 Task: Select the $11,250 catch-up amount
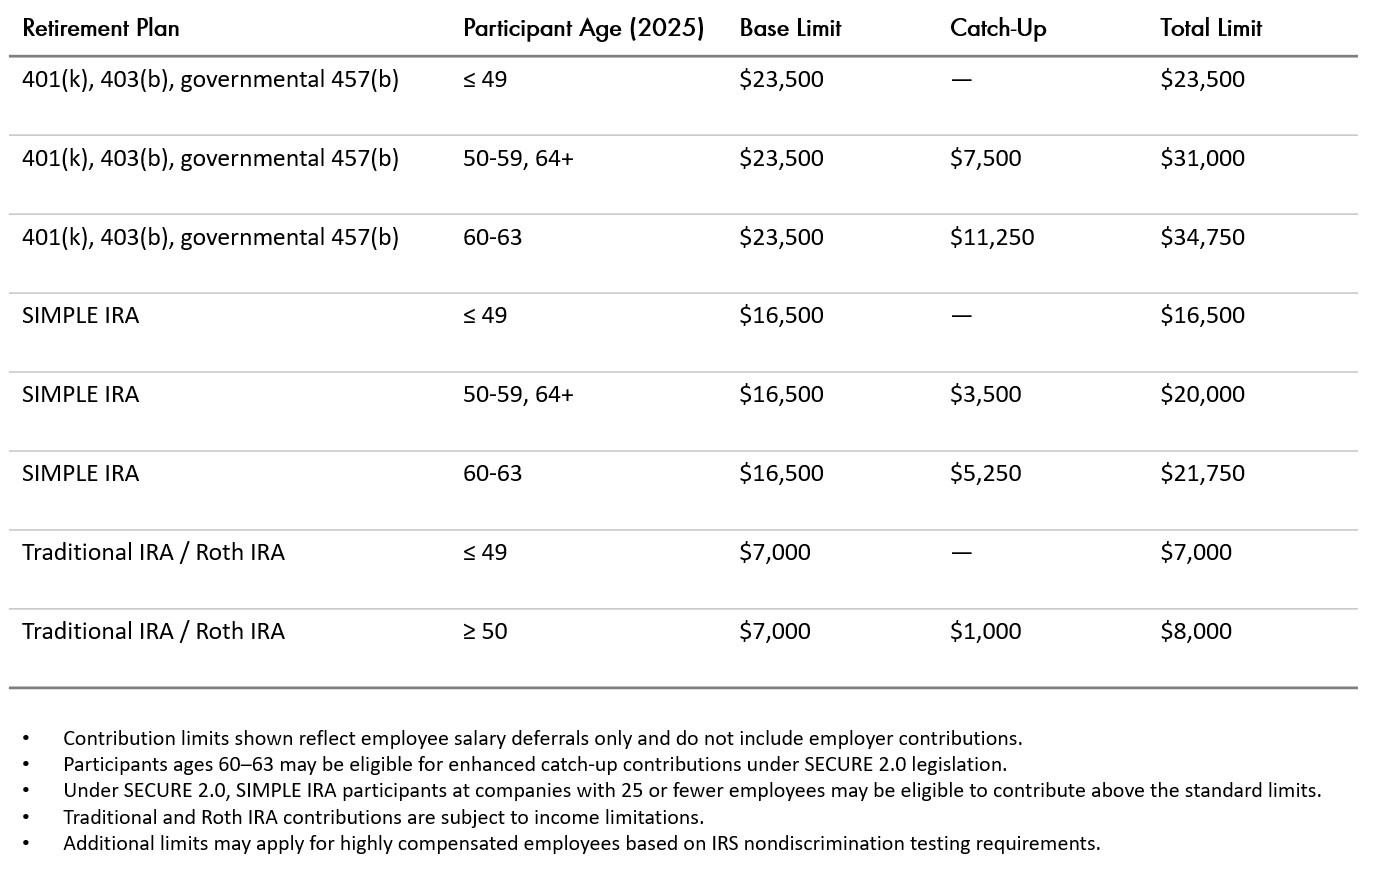[992, 237]
